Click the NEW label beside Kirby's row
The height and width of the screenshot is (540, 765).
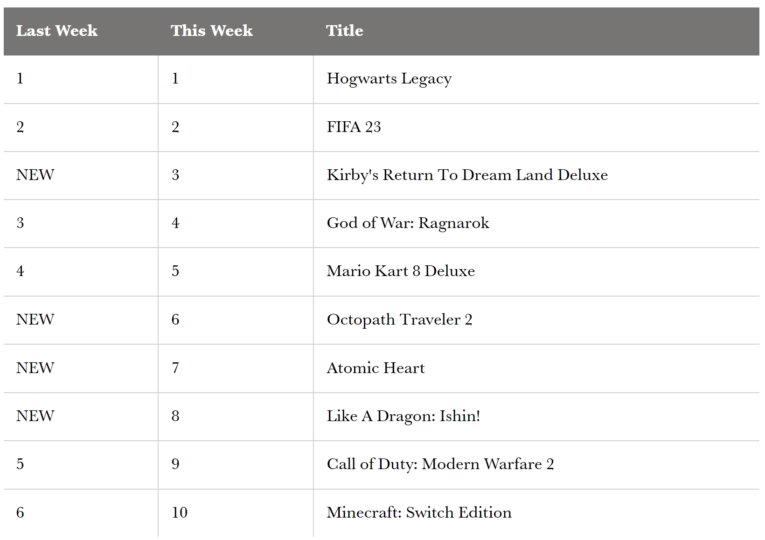click(35, 175)
